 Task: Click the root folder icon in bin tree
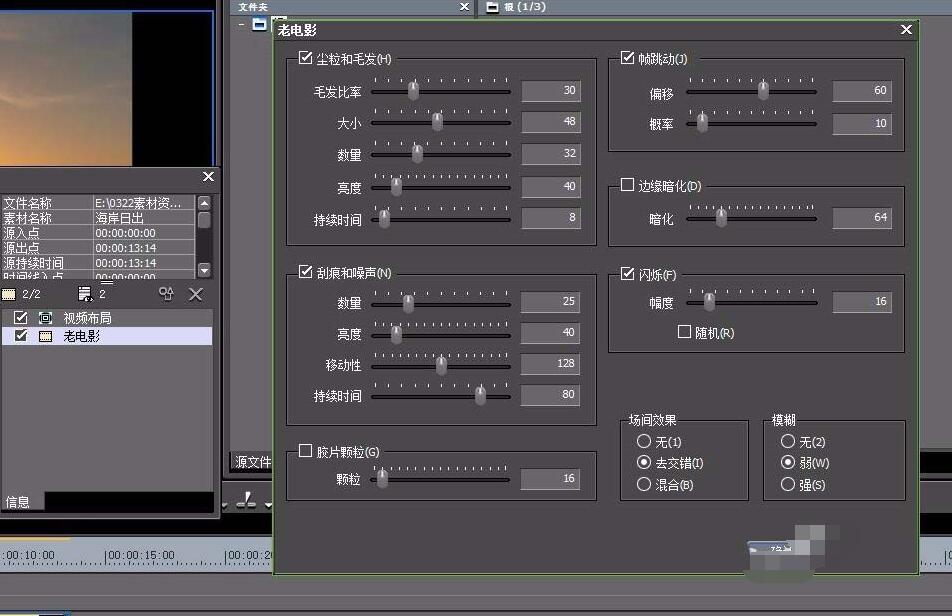tap(260, 24)
